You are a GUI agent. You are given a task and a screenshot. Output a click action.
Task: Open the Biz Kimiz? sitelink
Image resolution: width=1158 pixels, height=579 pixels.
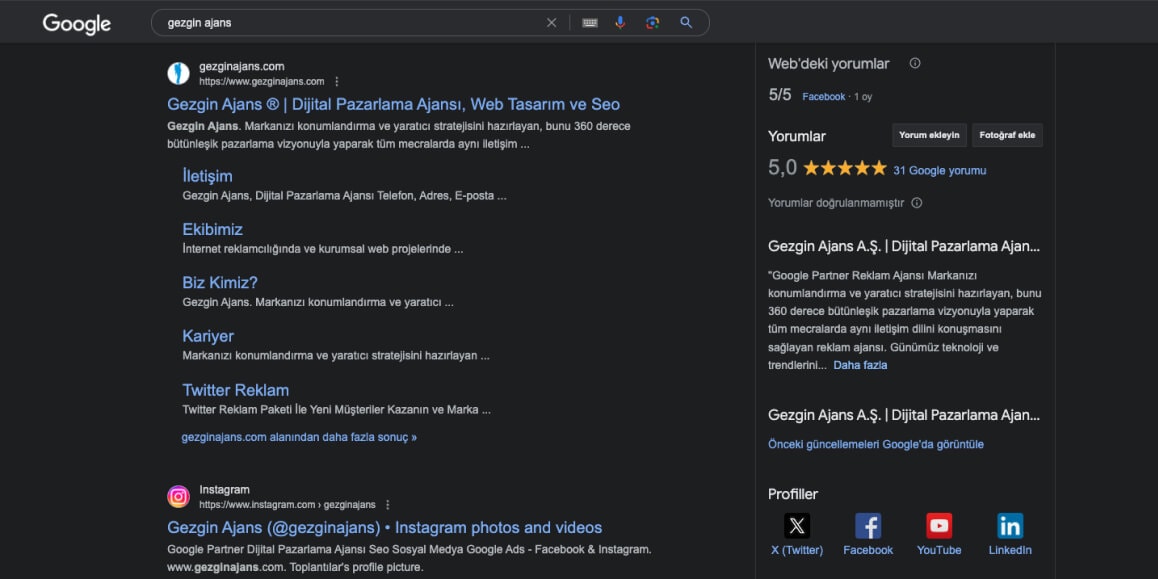click(220, 283)
